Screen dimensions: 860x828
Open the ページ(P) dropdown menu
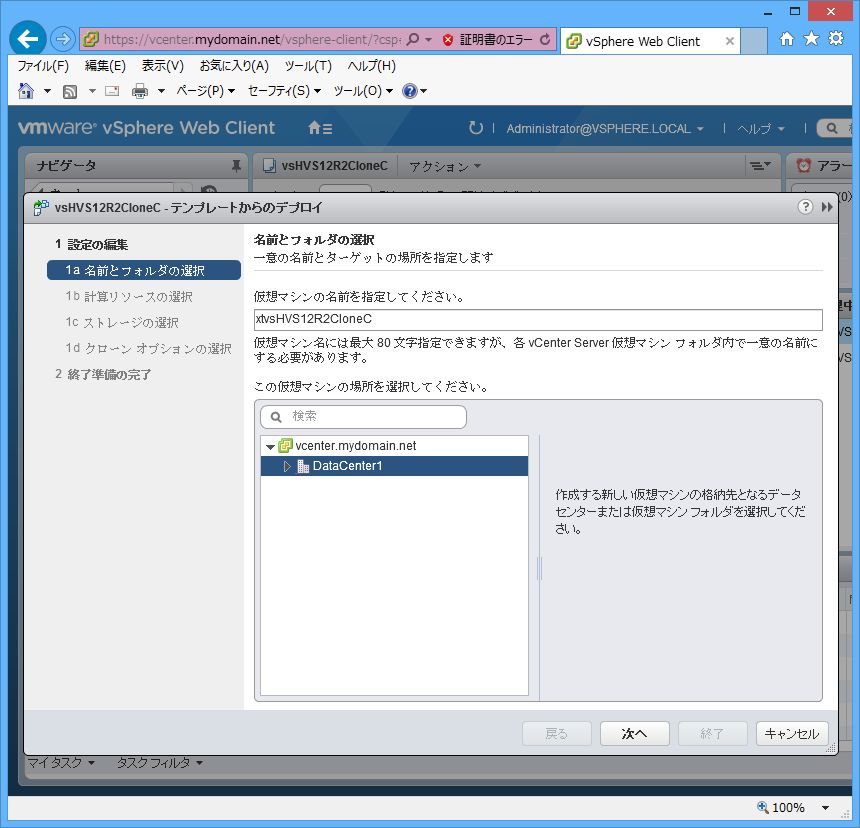click(206, 91)
